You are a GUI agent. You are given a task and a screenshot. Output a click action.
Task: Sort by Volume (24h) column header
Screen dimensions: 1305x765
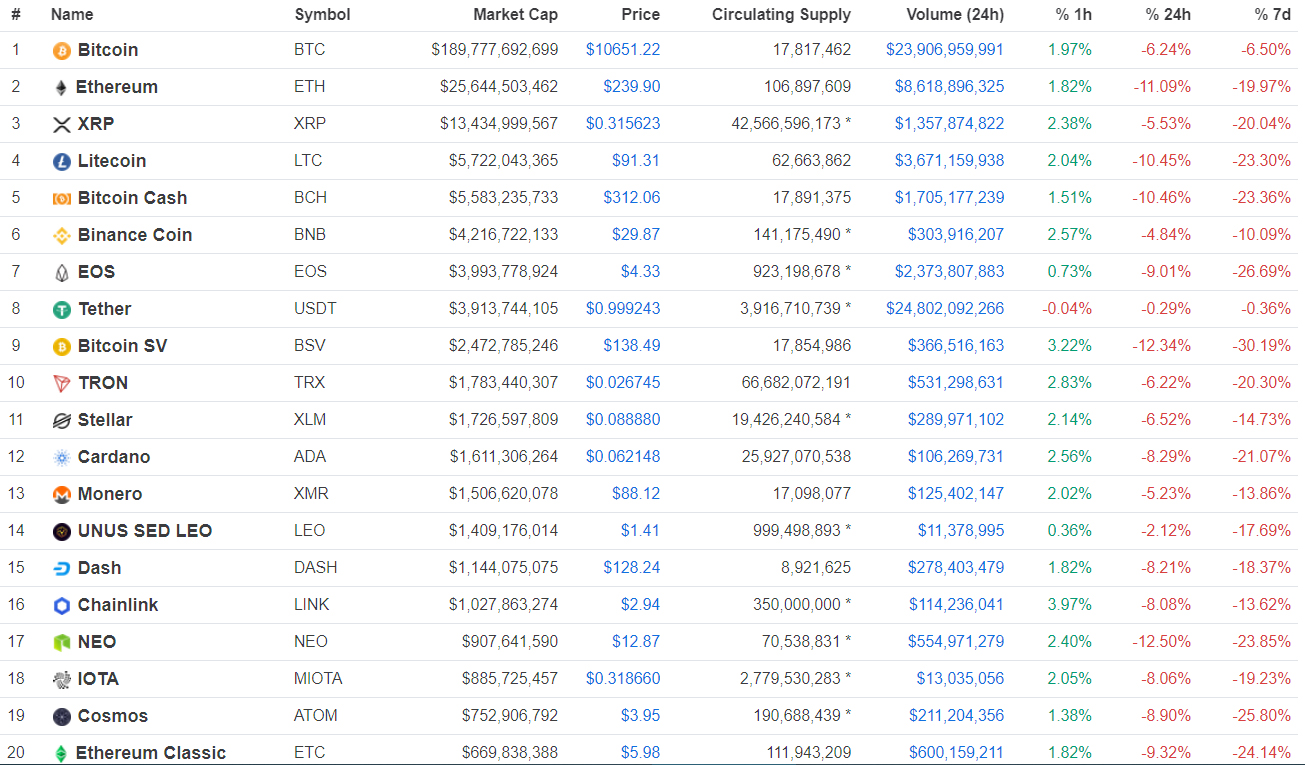tap(954, 15)
